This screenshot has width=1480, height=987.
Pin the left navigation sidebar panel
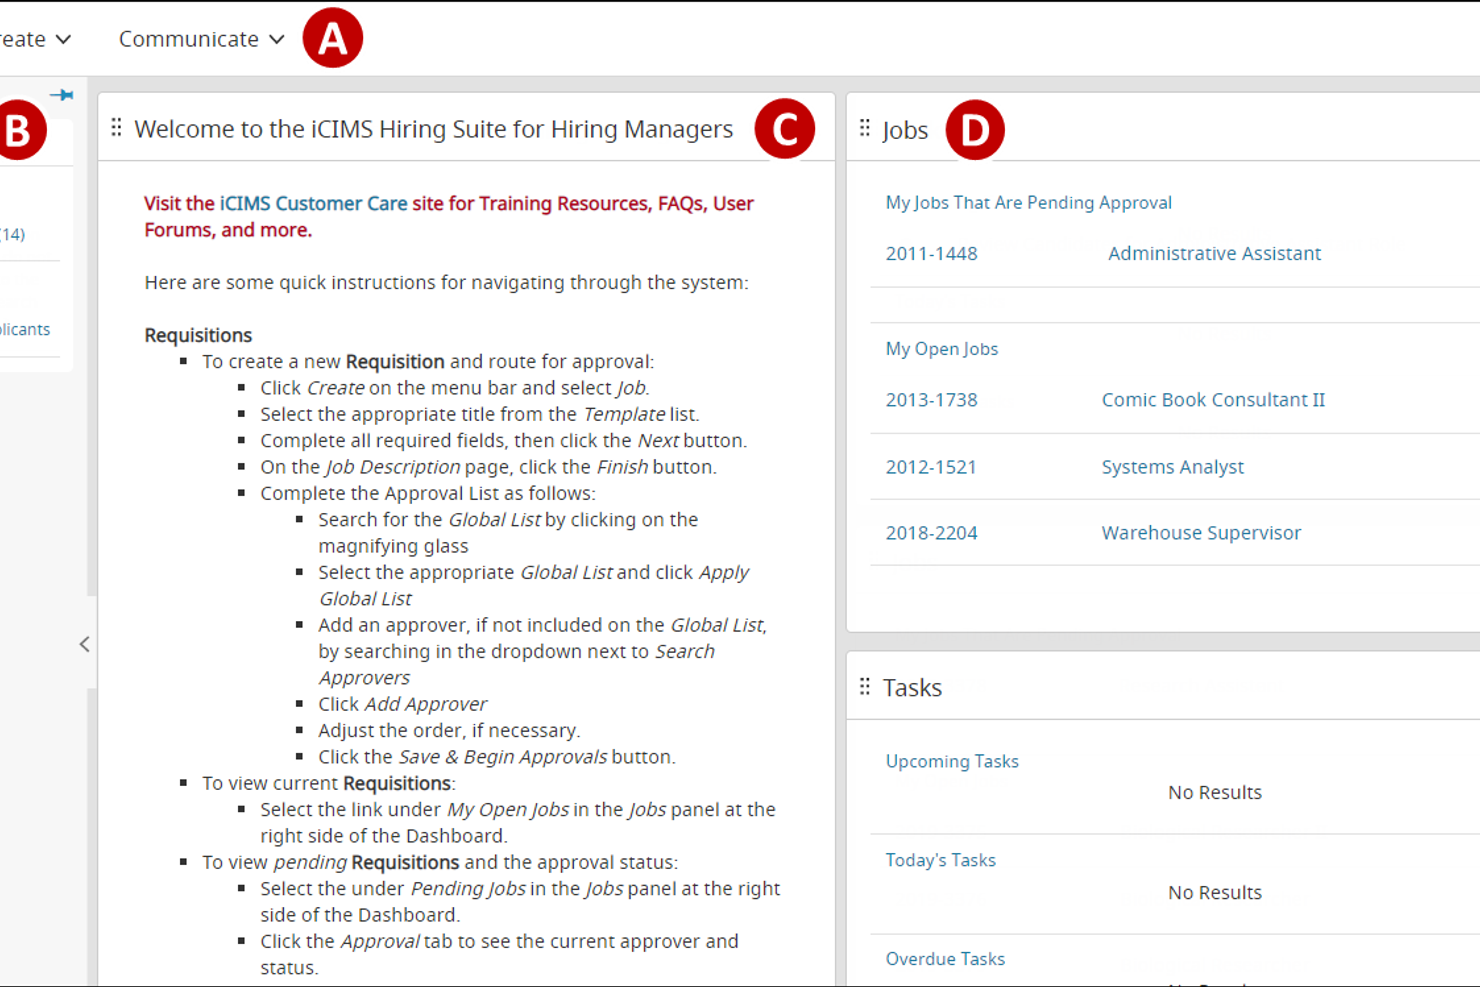coord(62,94)
